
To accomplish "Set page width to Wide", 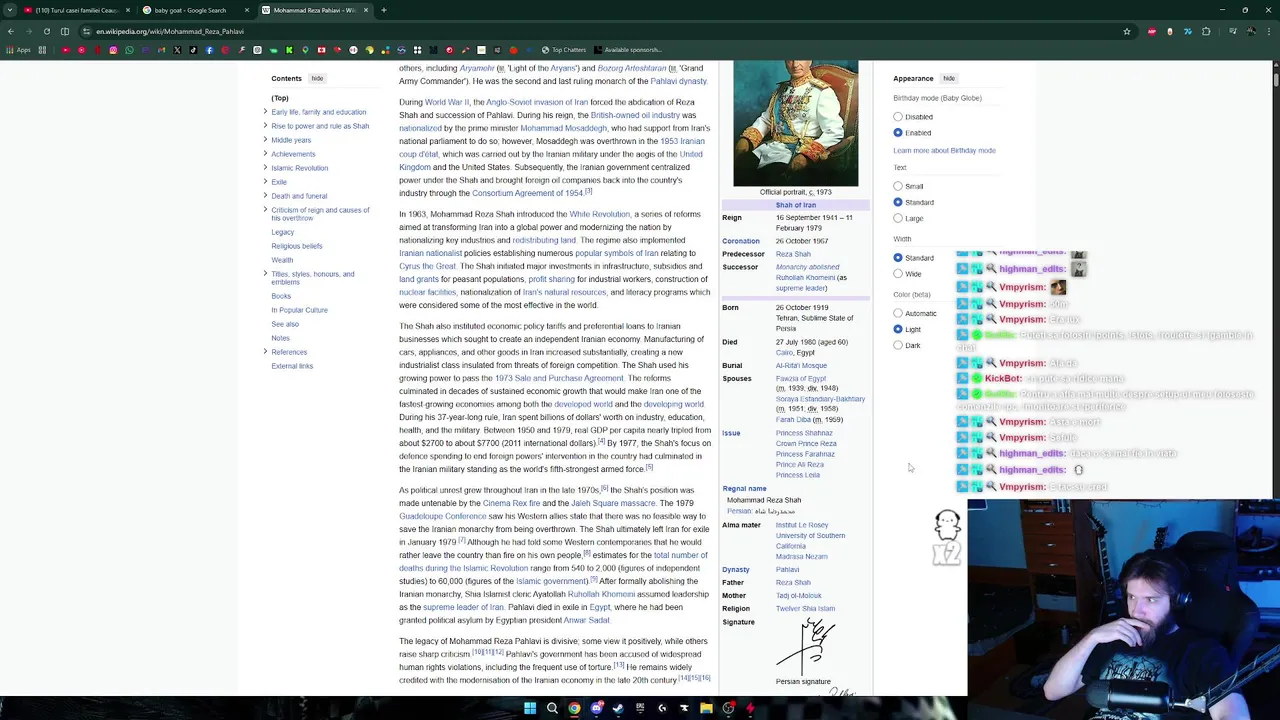I will [898, 274].
